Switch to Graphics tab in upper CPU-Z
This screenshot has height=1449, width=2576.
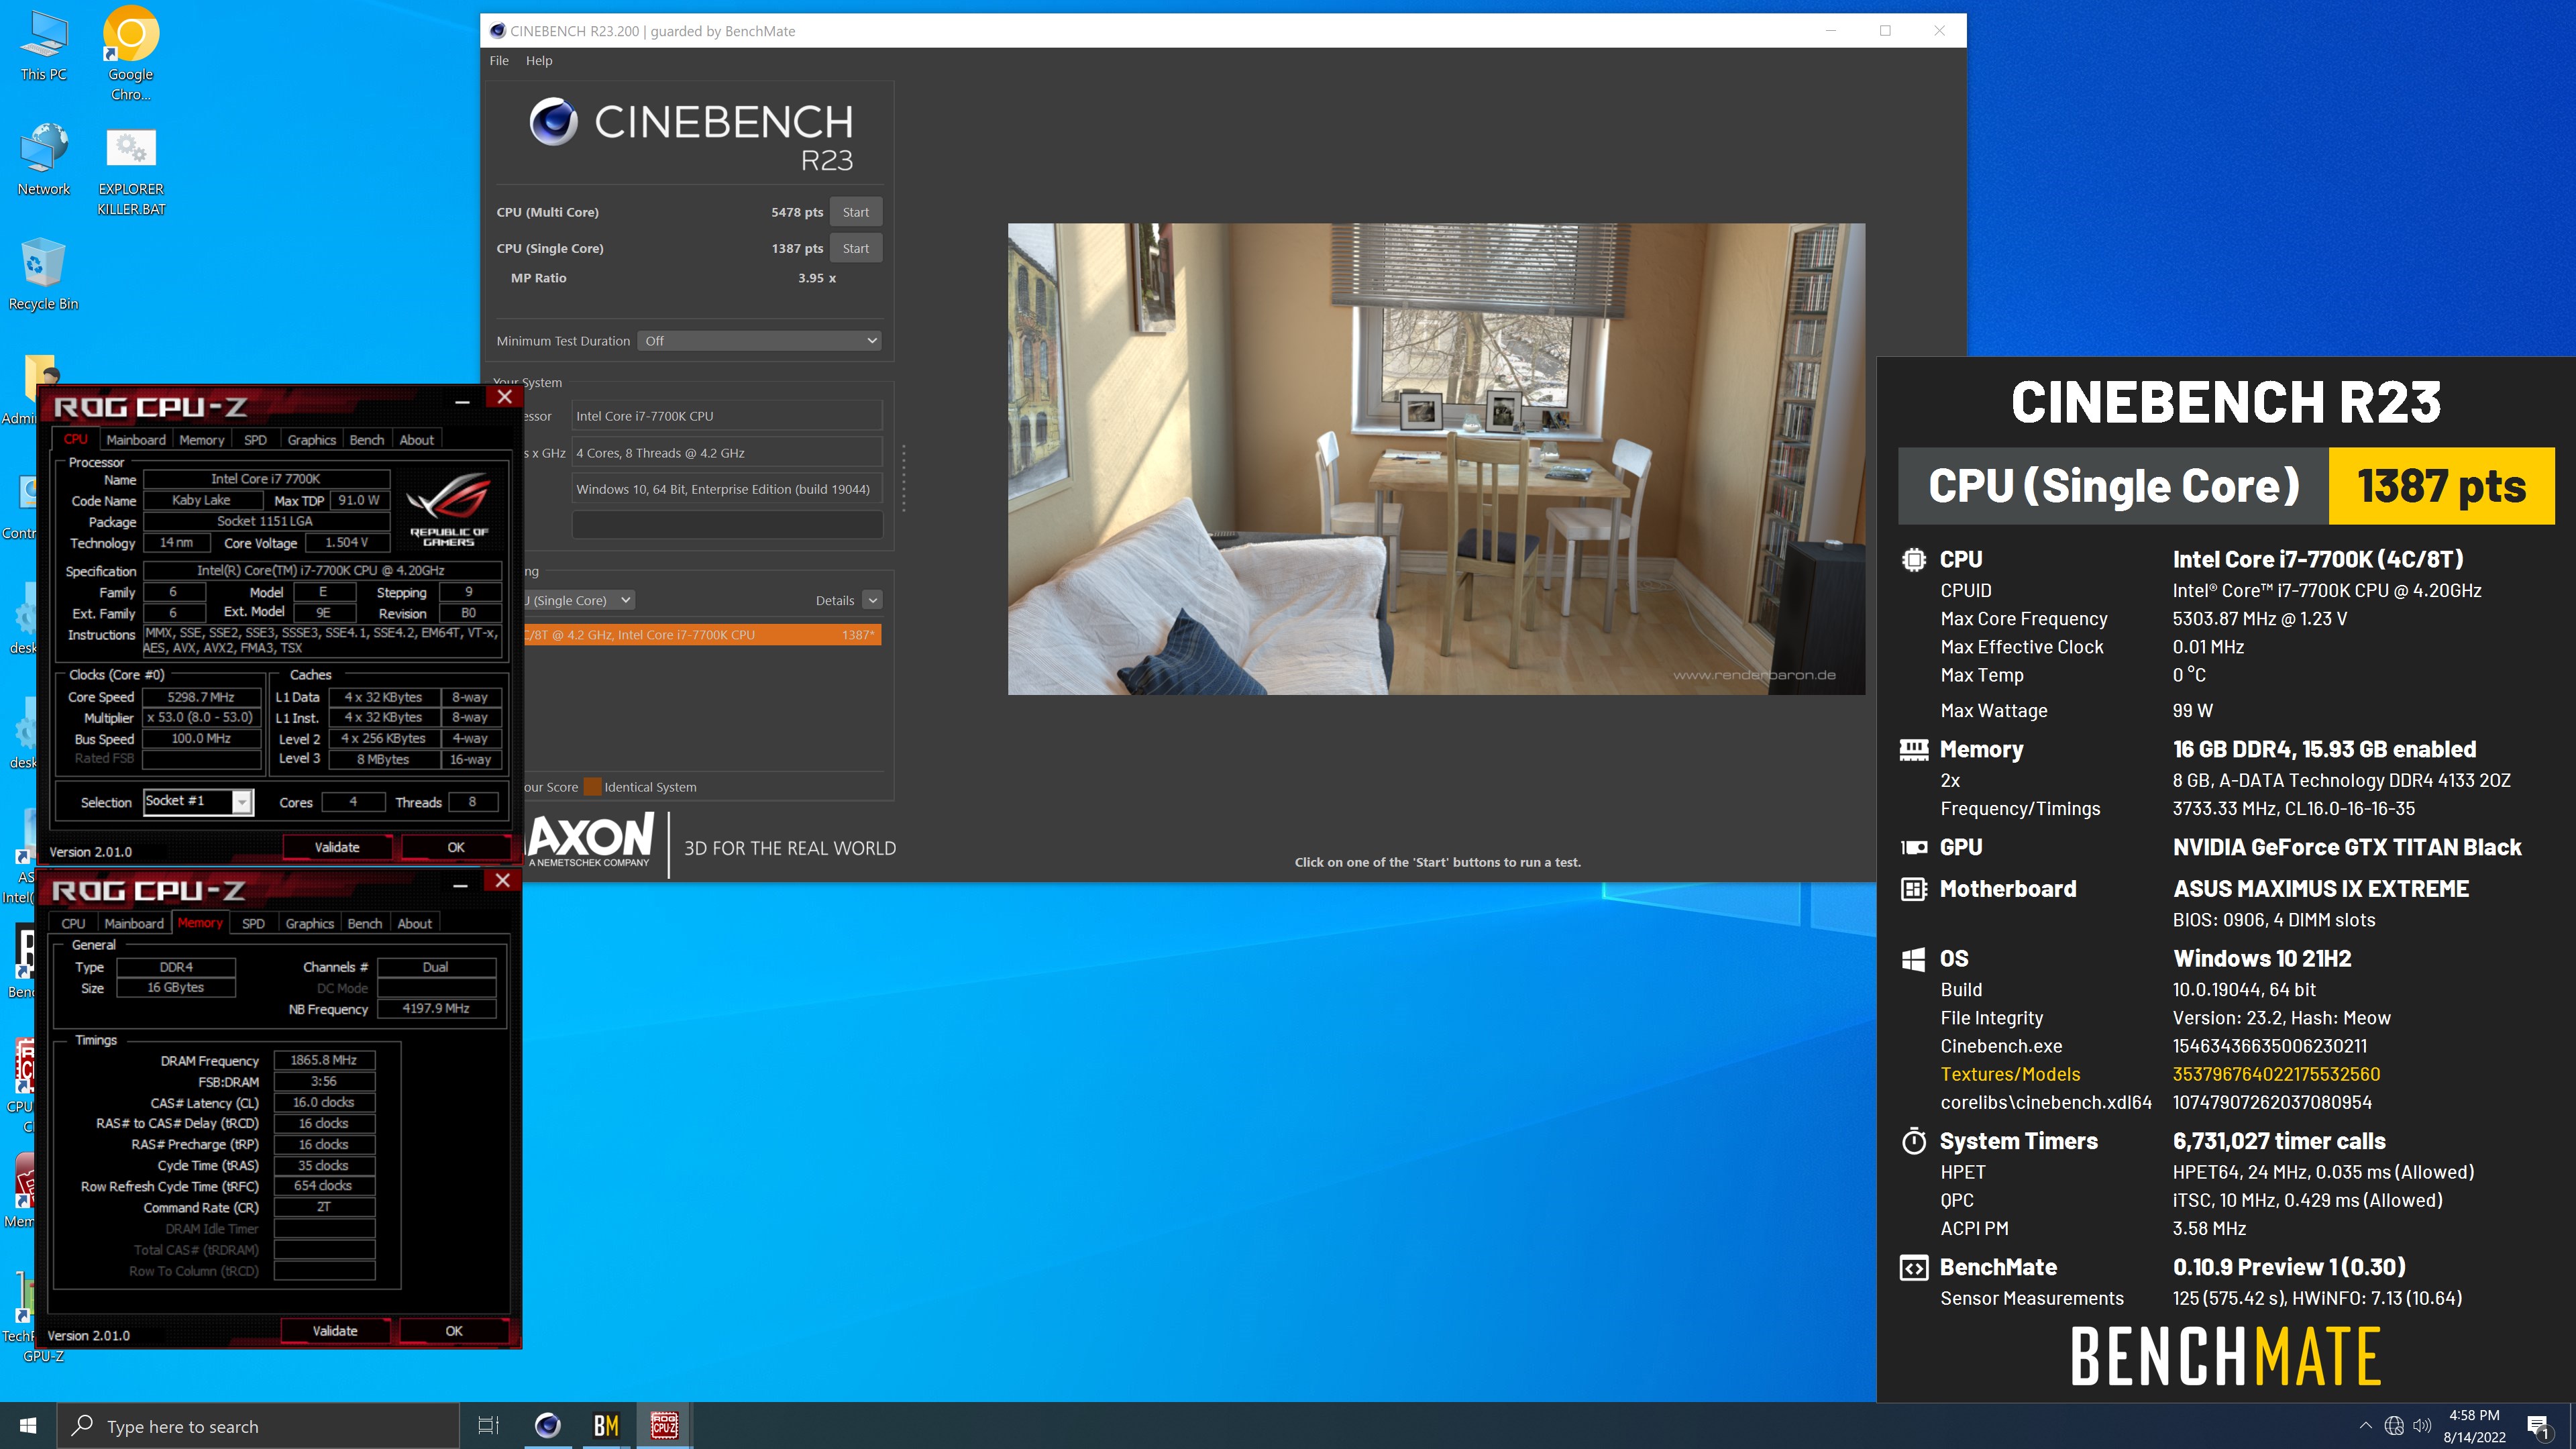click(312, 440)
